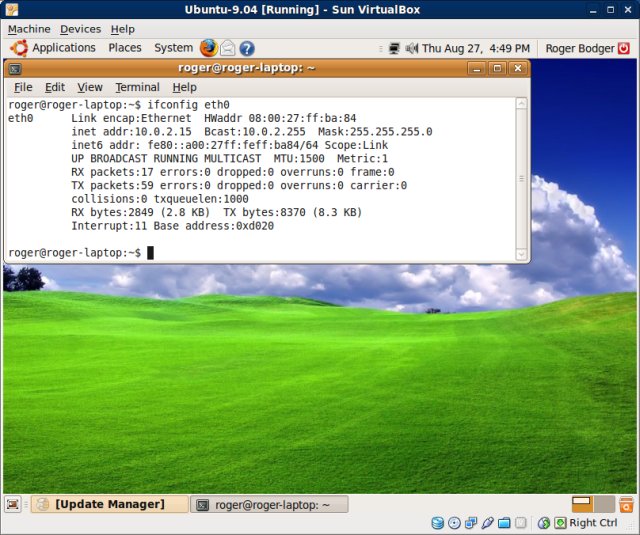The width and height of the screenshot is (640, 535).
Task: Open the terminal Edit menu
Action: (55, 87)
